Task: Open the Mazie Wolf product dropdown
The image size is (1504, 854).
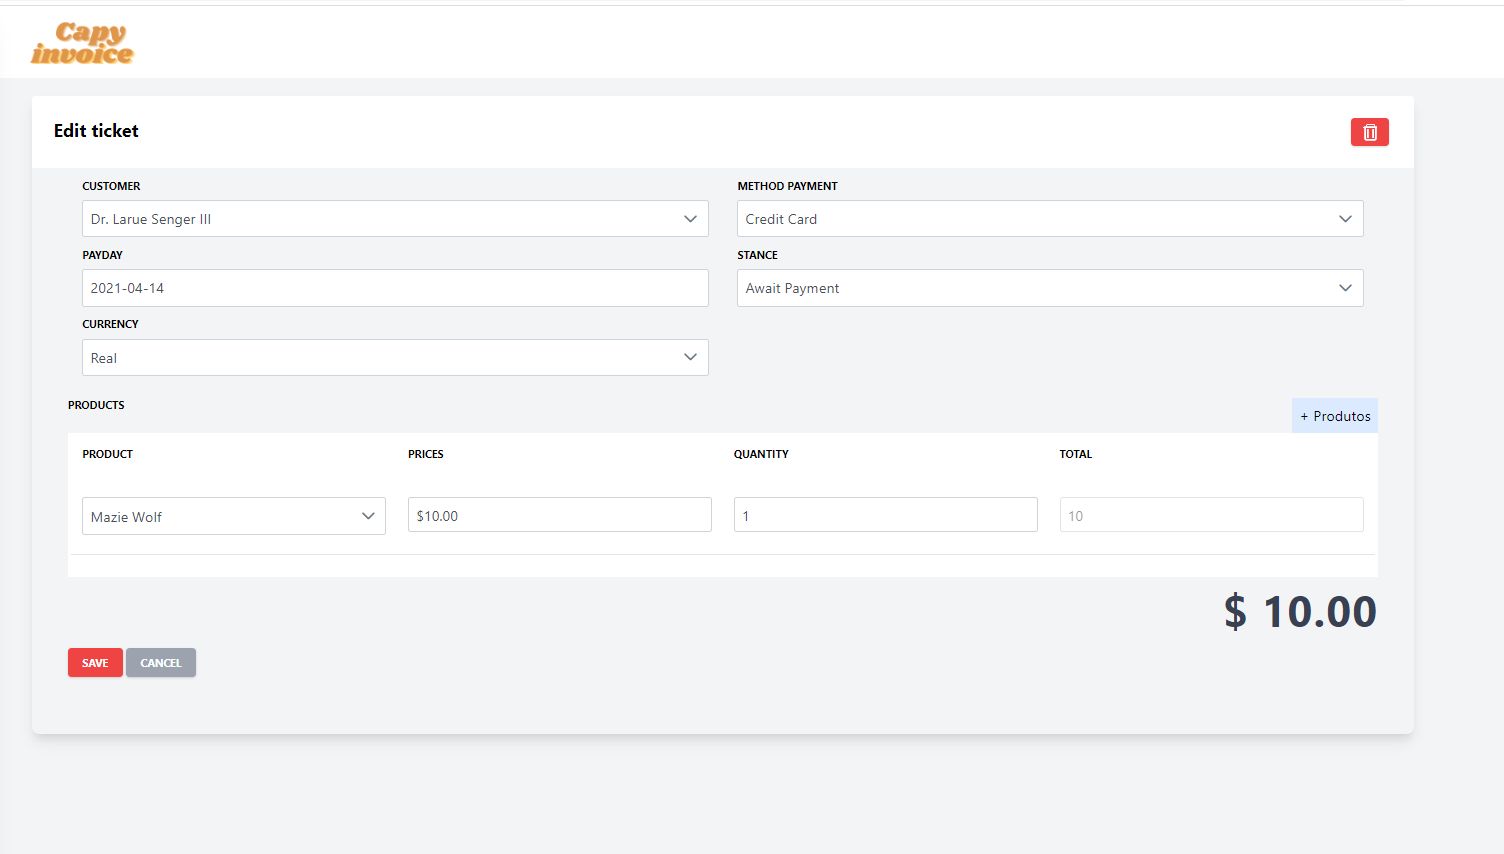Action: pyautogui.click(x=233, y=516)
